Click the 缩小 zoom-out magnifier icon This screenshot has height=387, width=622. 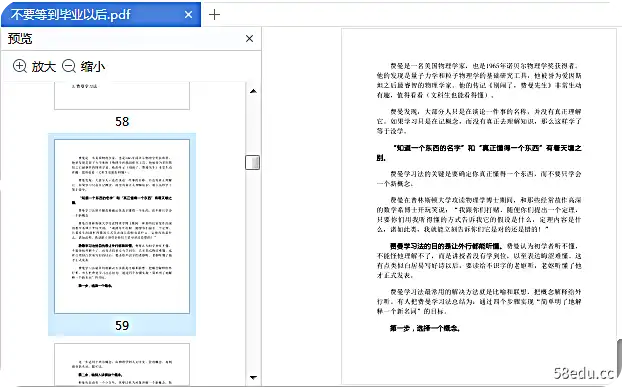pos(69,66)
